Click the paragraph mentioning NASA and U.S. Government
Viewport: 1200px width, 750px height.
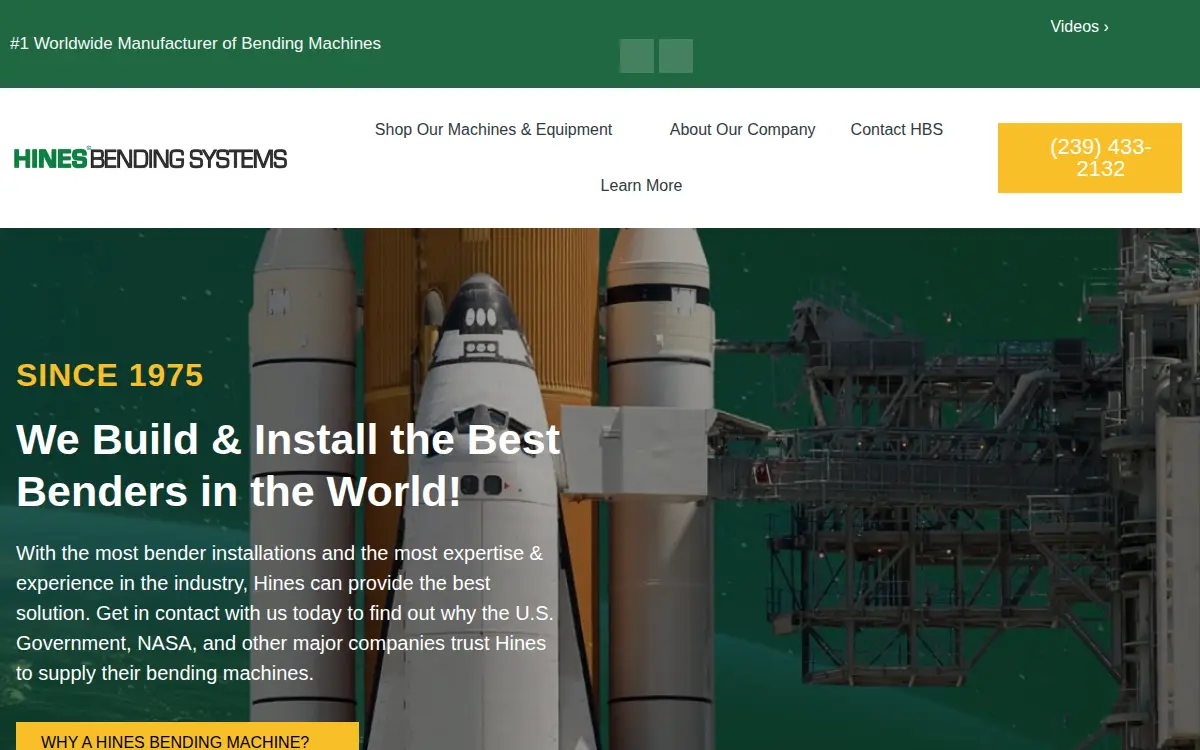(285, 613)
